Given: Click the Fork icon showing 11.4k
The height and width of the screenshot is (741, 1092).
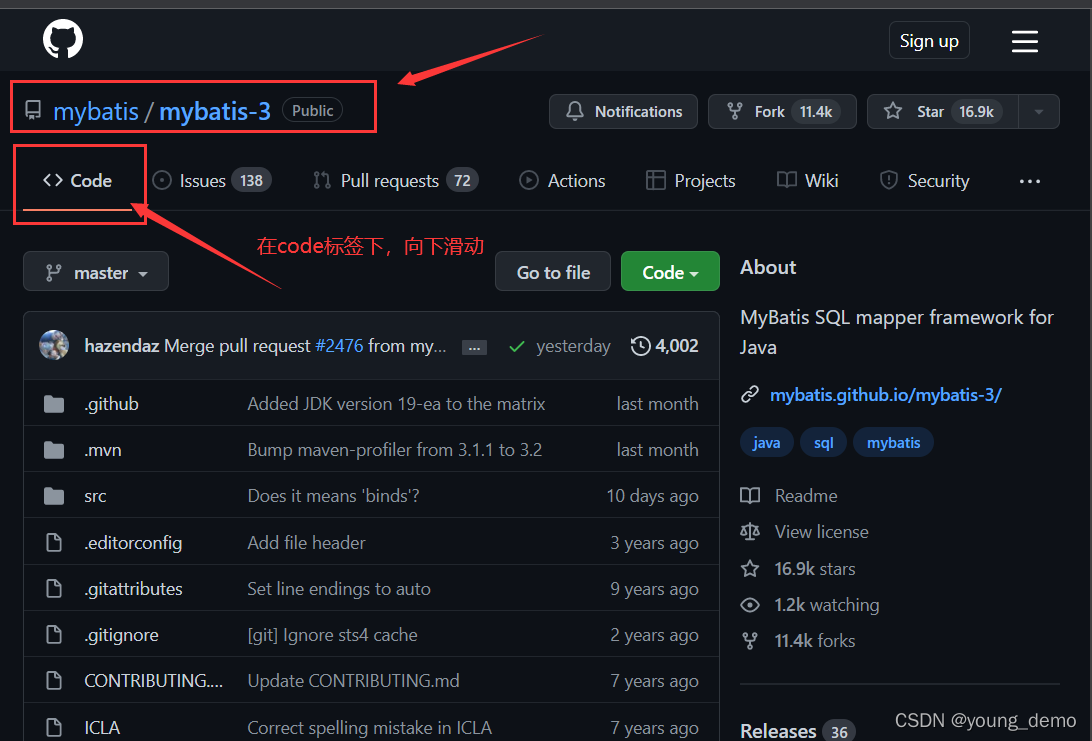Looking at the screenshot, I should tap(737, 111).
